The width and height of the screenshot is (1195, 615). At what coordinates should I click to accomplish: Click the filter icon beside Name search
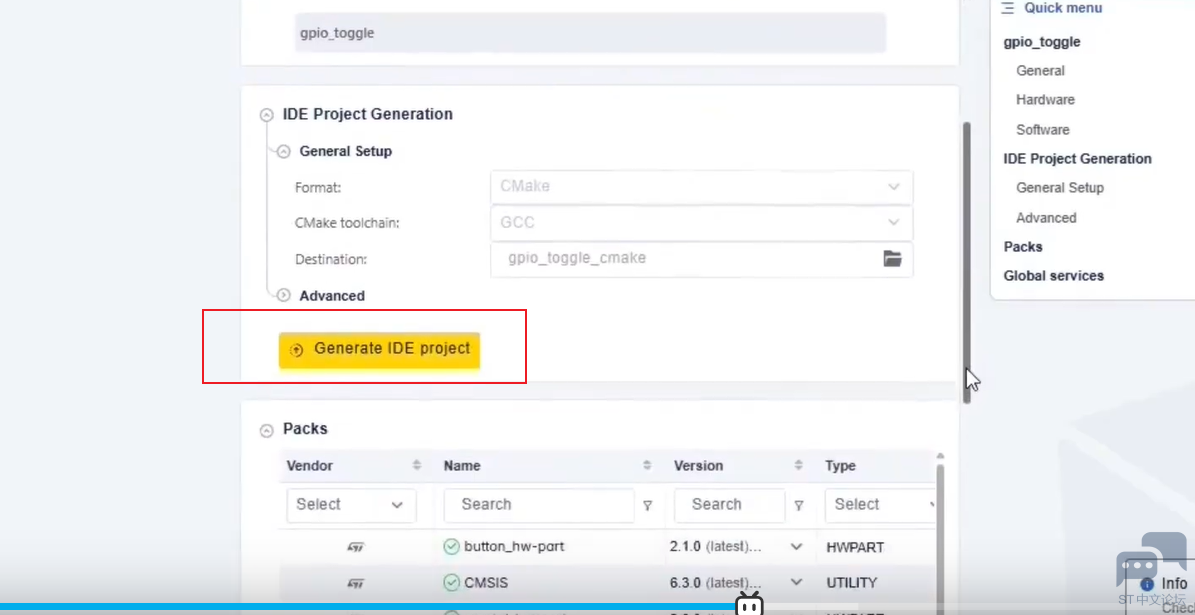[x=648, y=504]
